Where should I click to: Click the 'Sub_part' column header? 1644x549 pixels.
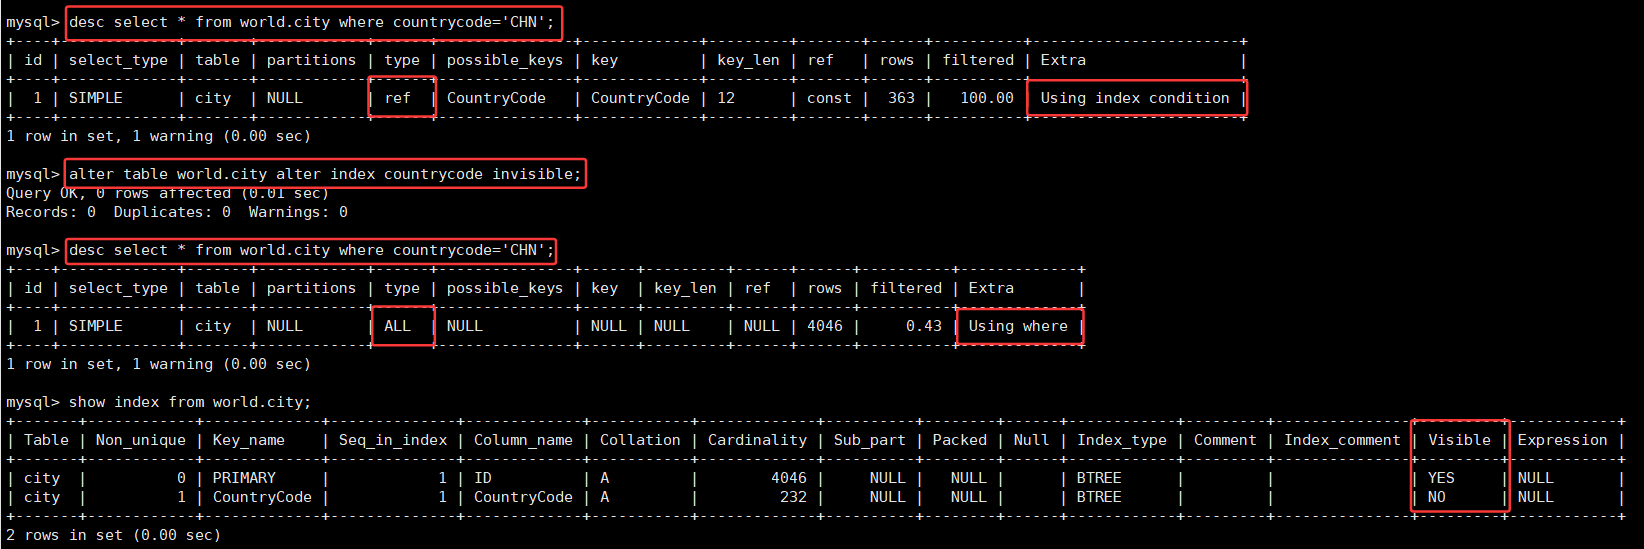[x=869, y=440]
